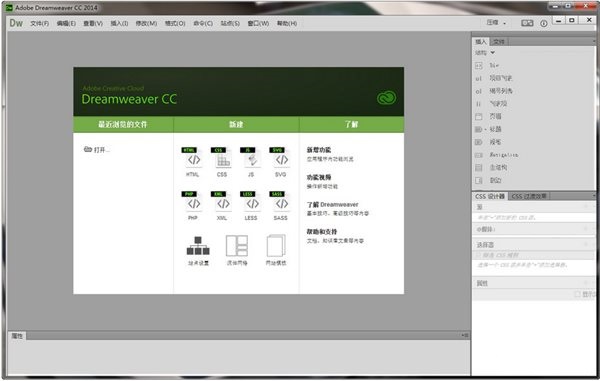The width and height of the screenshot is (600, 381).
Task: Open the 帮助(H) menu
Action: [287, 23]
